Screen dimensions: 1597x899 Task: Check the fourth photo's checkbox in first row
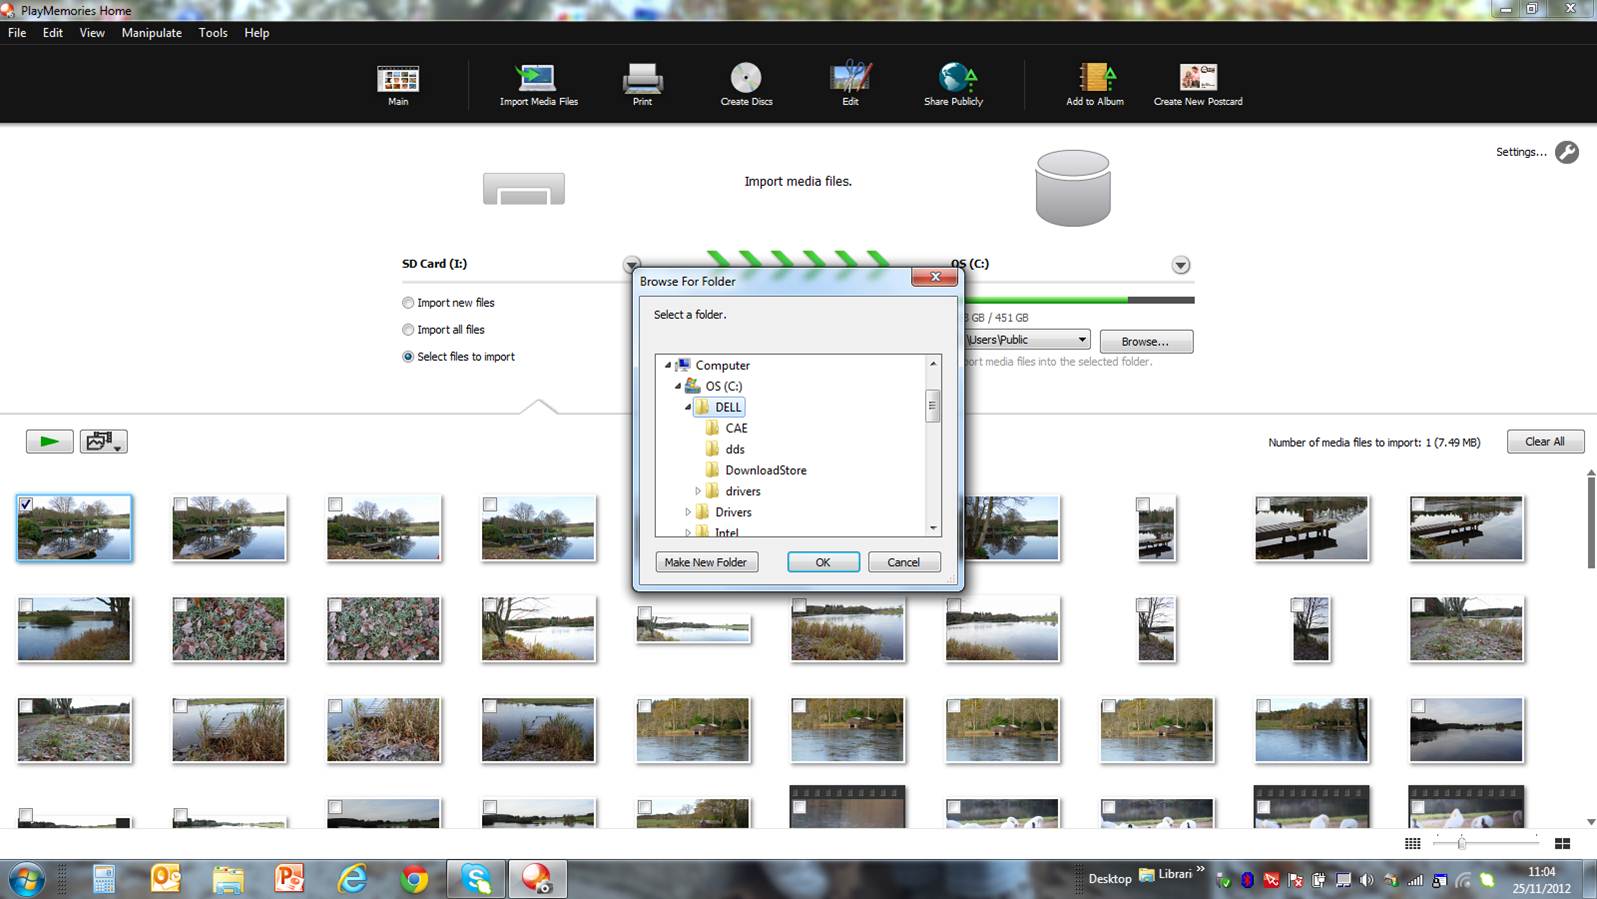pyautogui.click(x=490, y=505)
